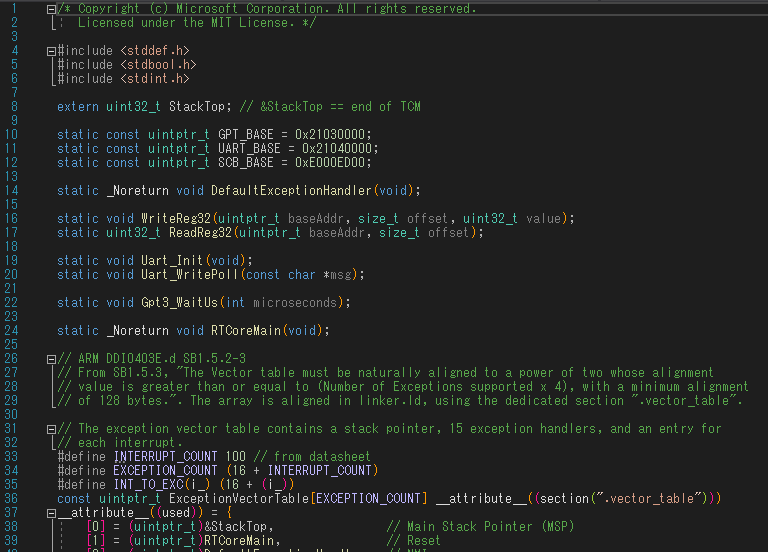Click the RTCoreMain declaration on line 24
The image size is (768, 552).
click(x=246, y=331)
